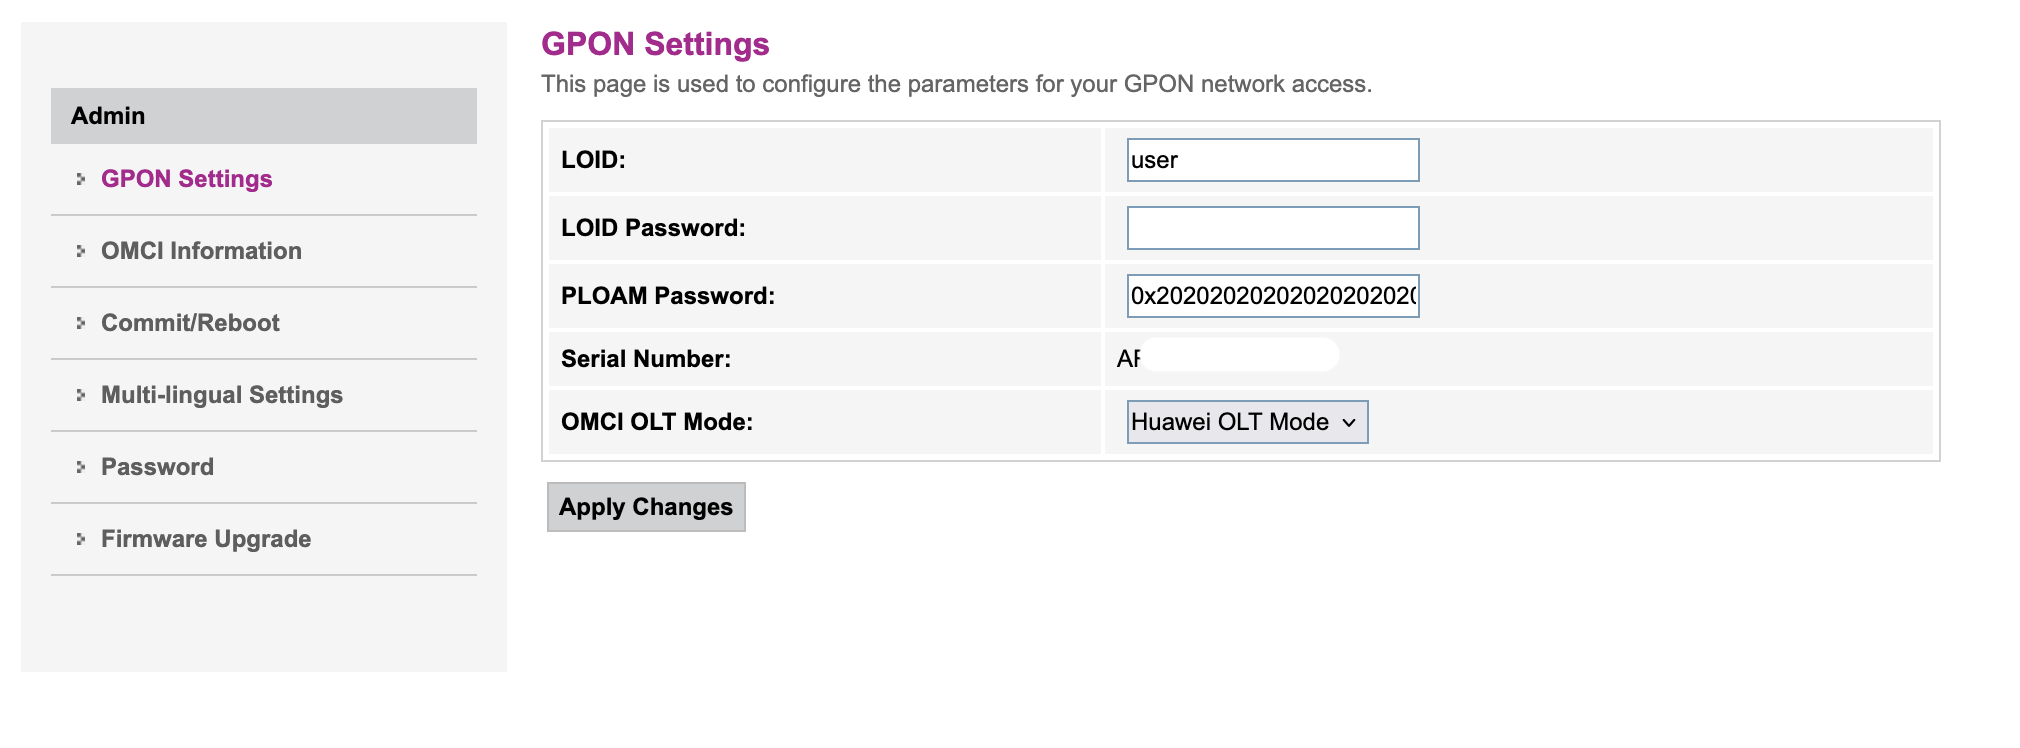The image size is (2020, 748).
Task: Focus the empty LOID Password field
Action: [1272, 228]
